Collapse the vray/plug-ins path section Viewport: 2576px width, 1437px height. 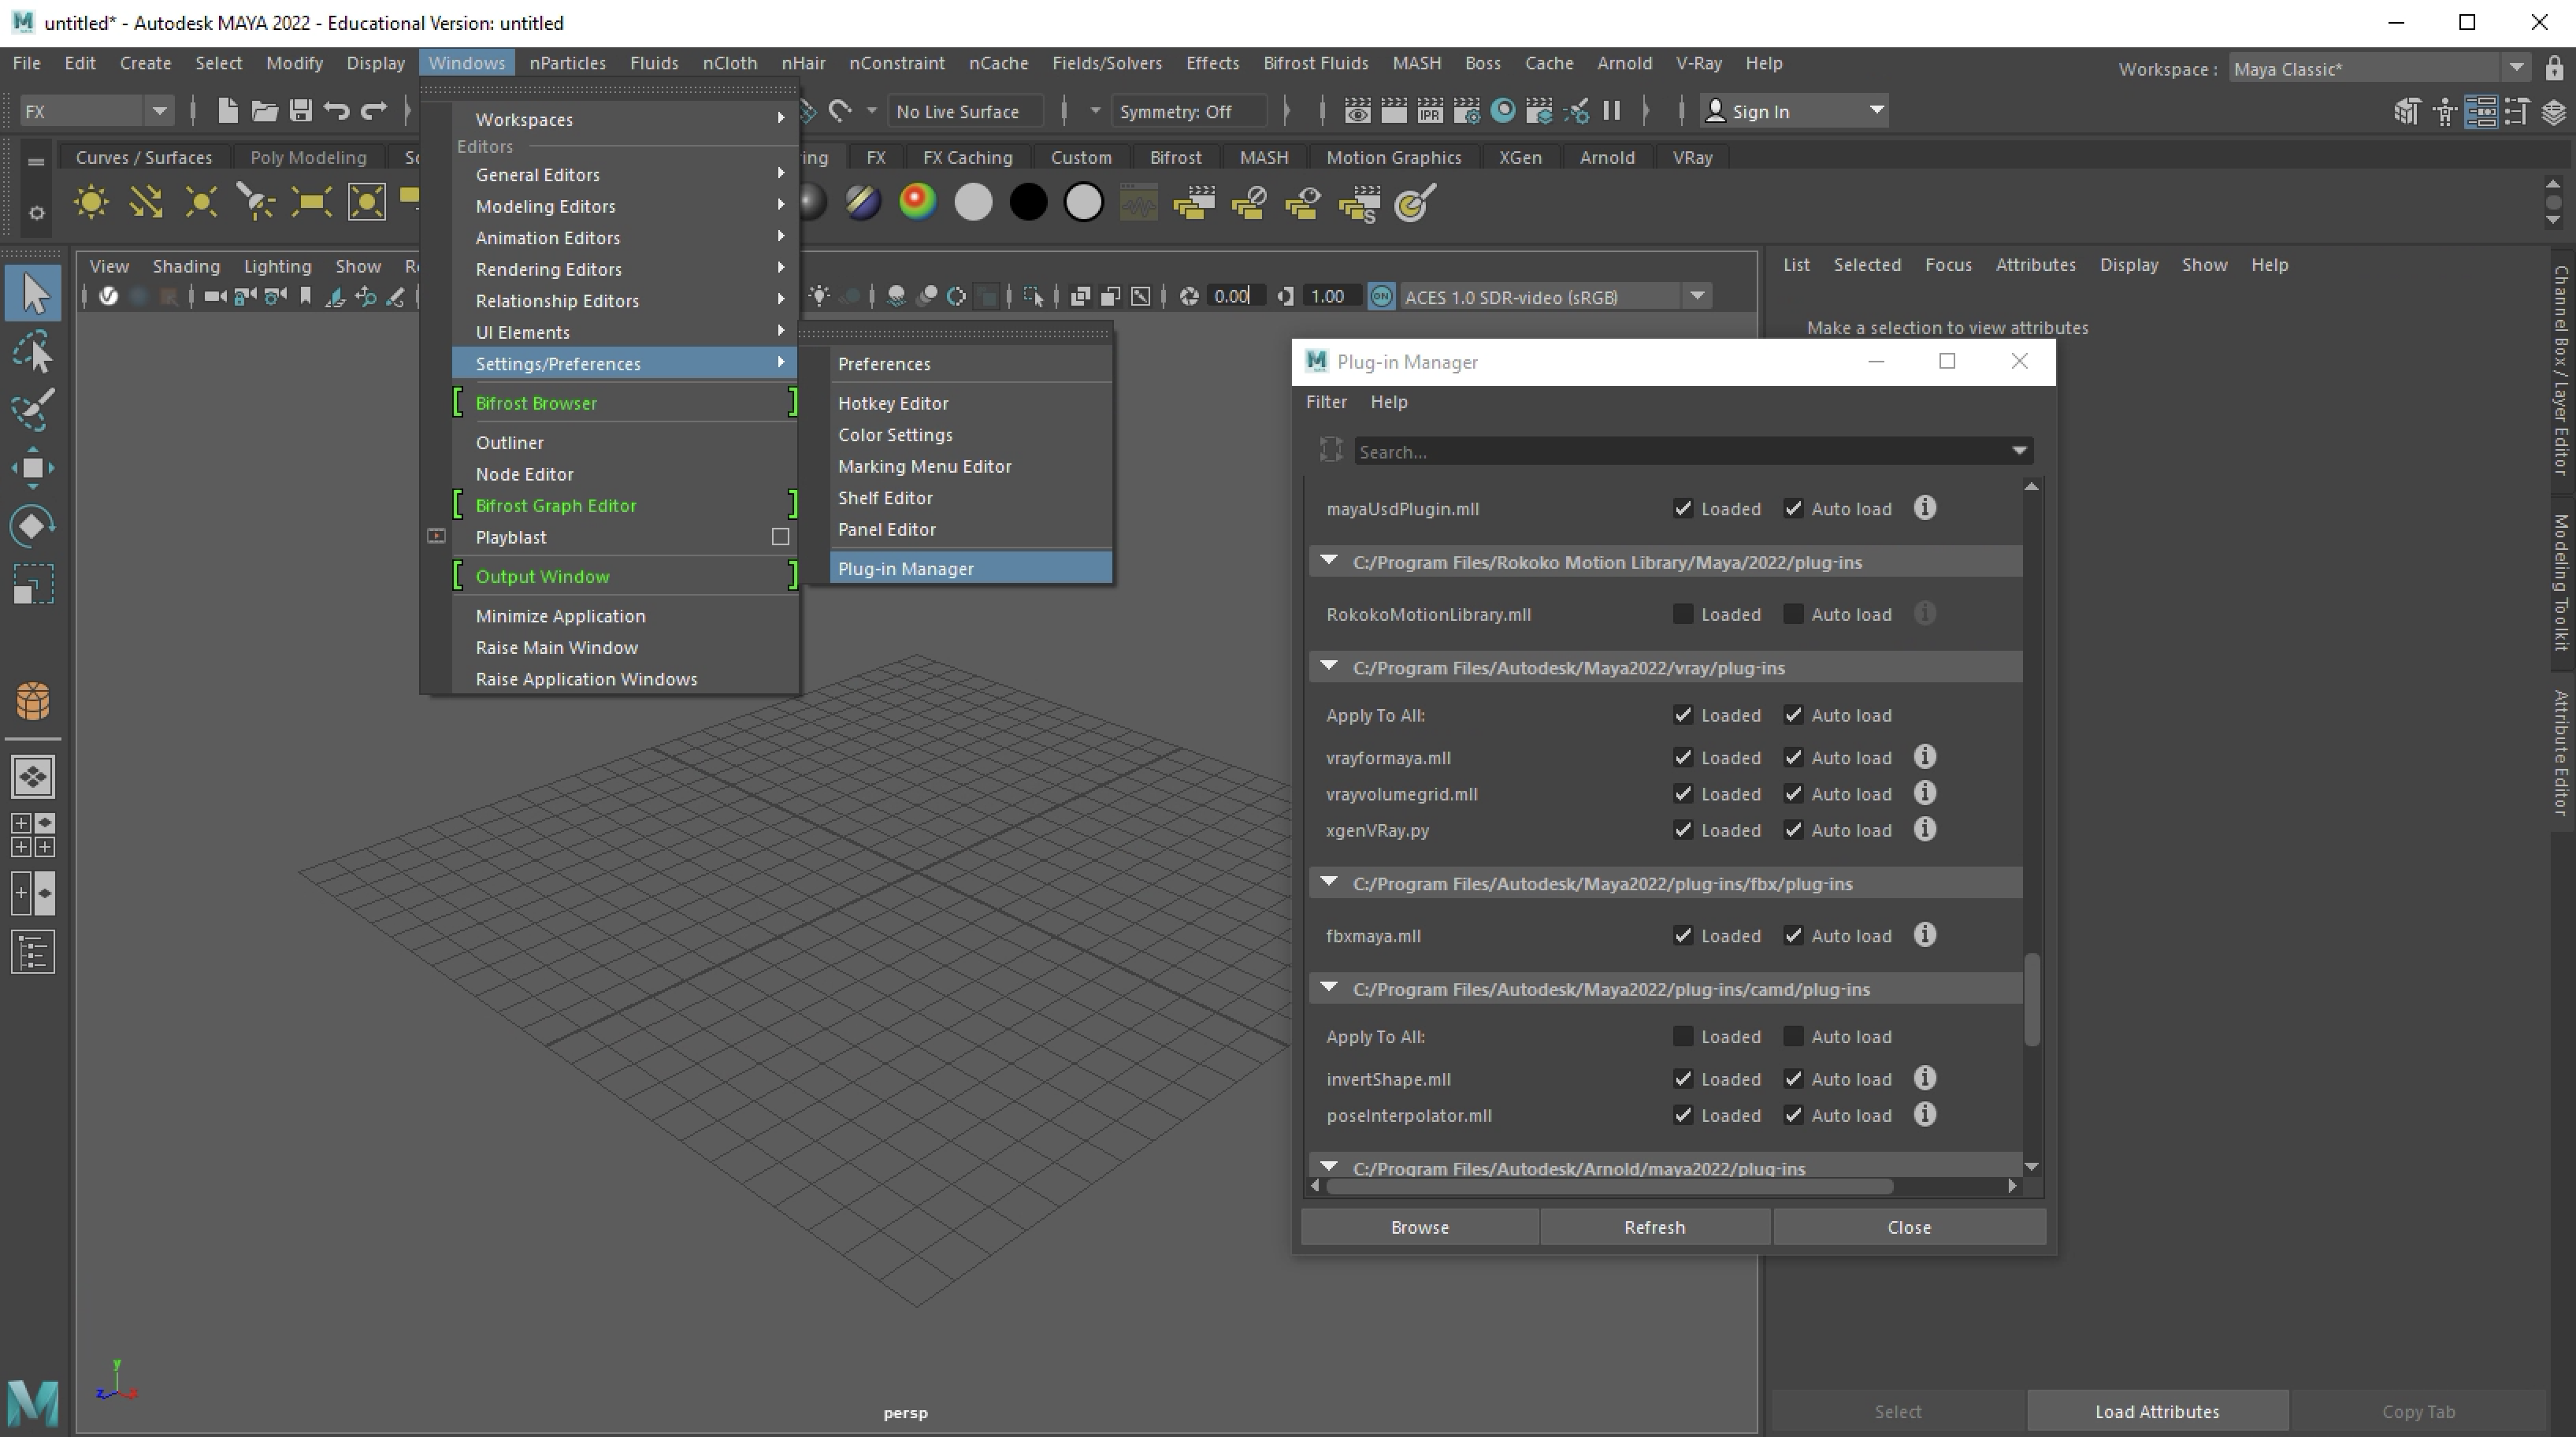click(1329, 667)
